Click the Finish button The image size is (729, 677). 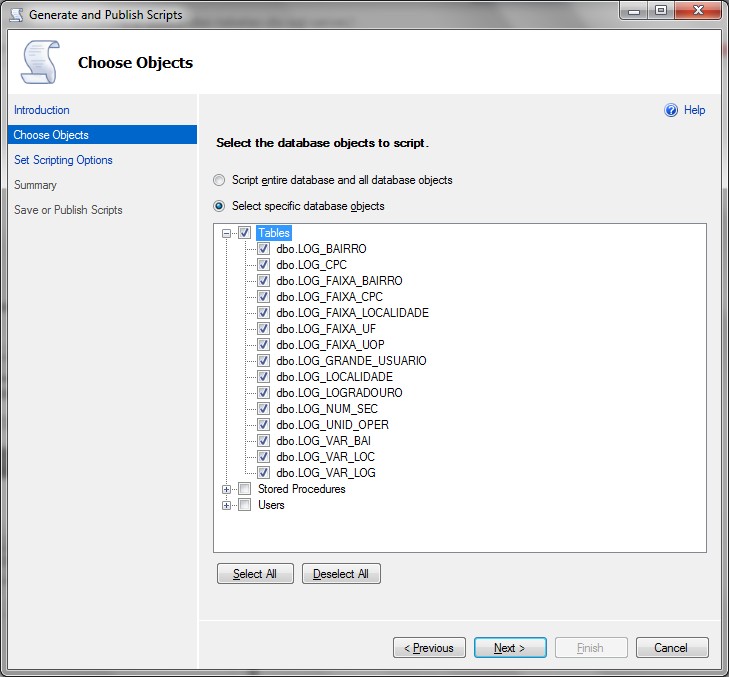coord(591,648)
